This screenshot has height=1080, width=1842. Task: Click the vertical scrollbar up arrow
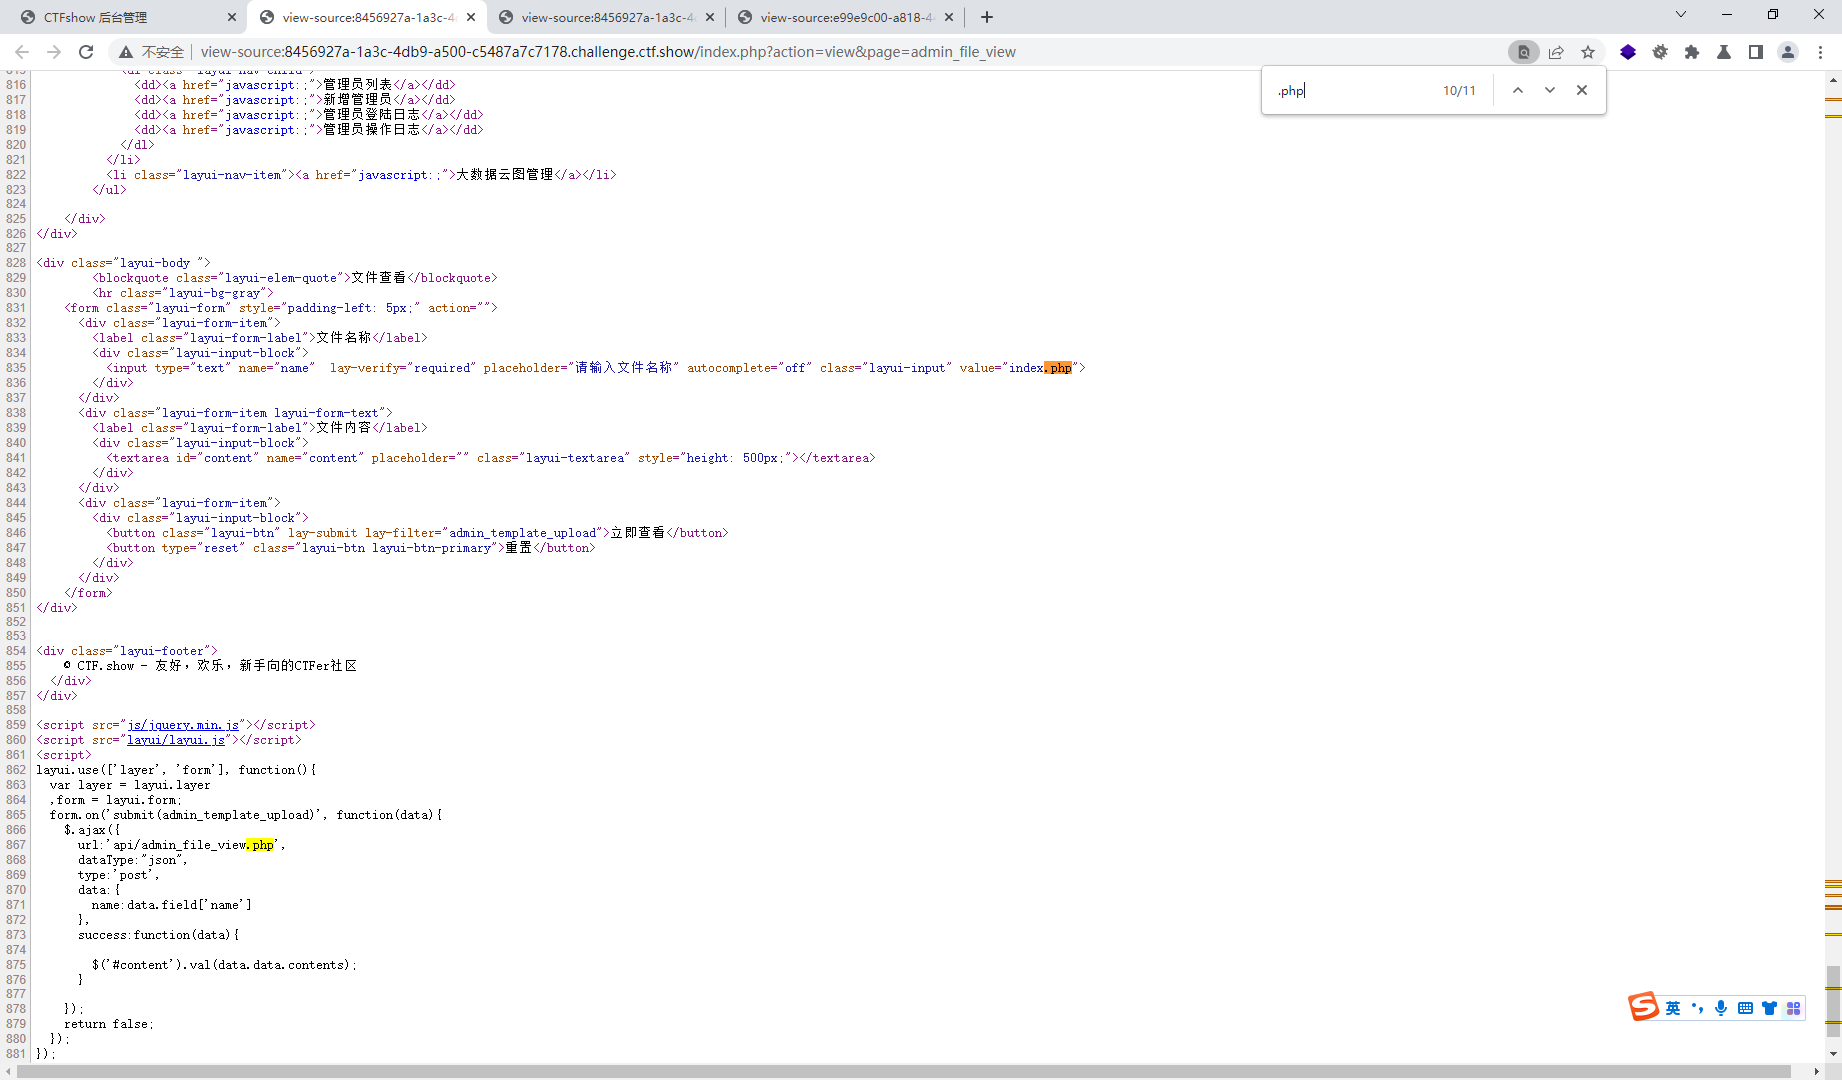1833,79
